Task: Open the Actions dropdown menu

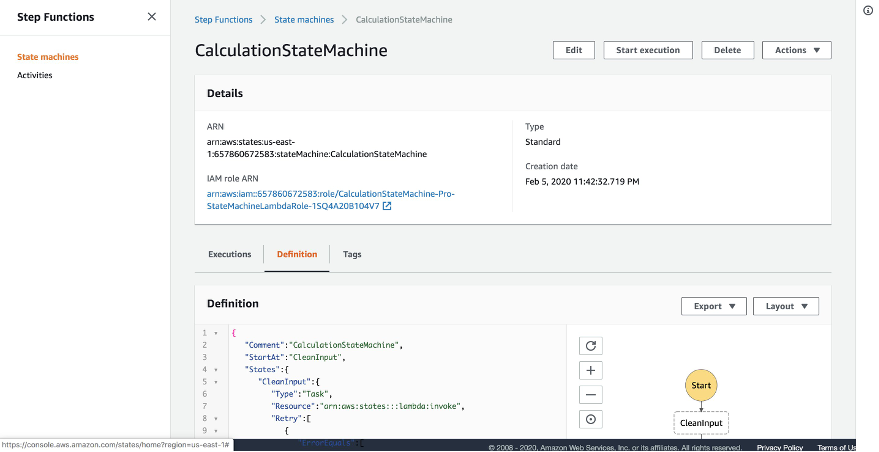Action: coord(797,50)
